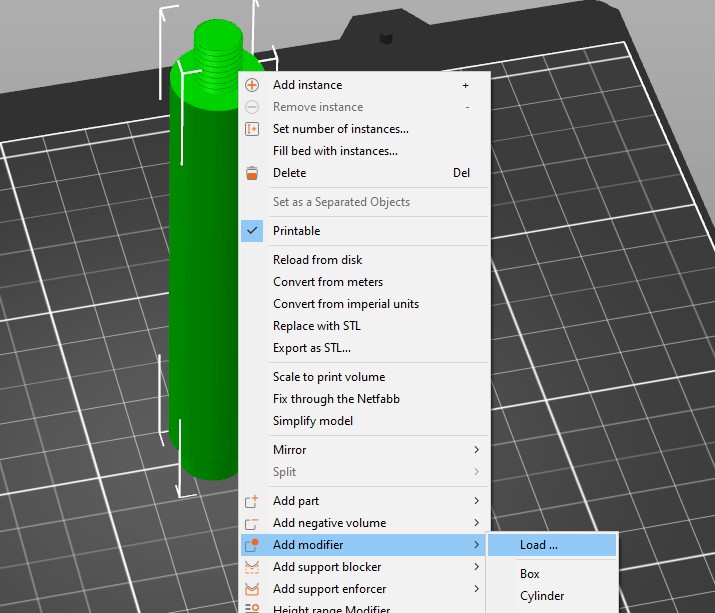Select Export as STL...
Viewport: 715px width, 613px height.
coord(311,348)
